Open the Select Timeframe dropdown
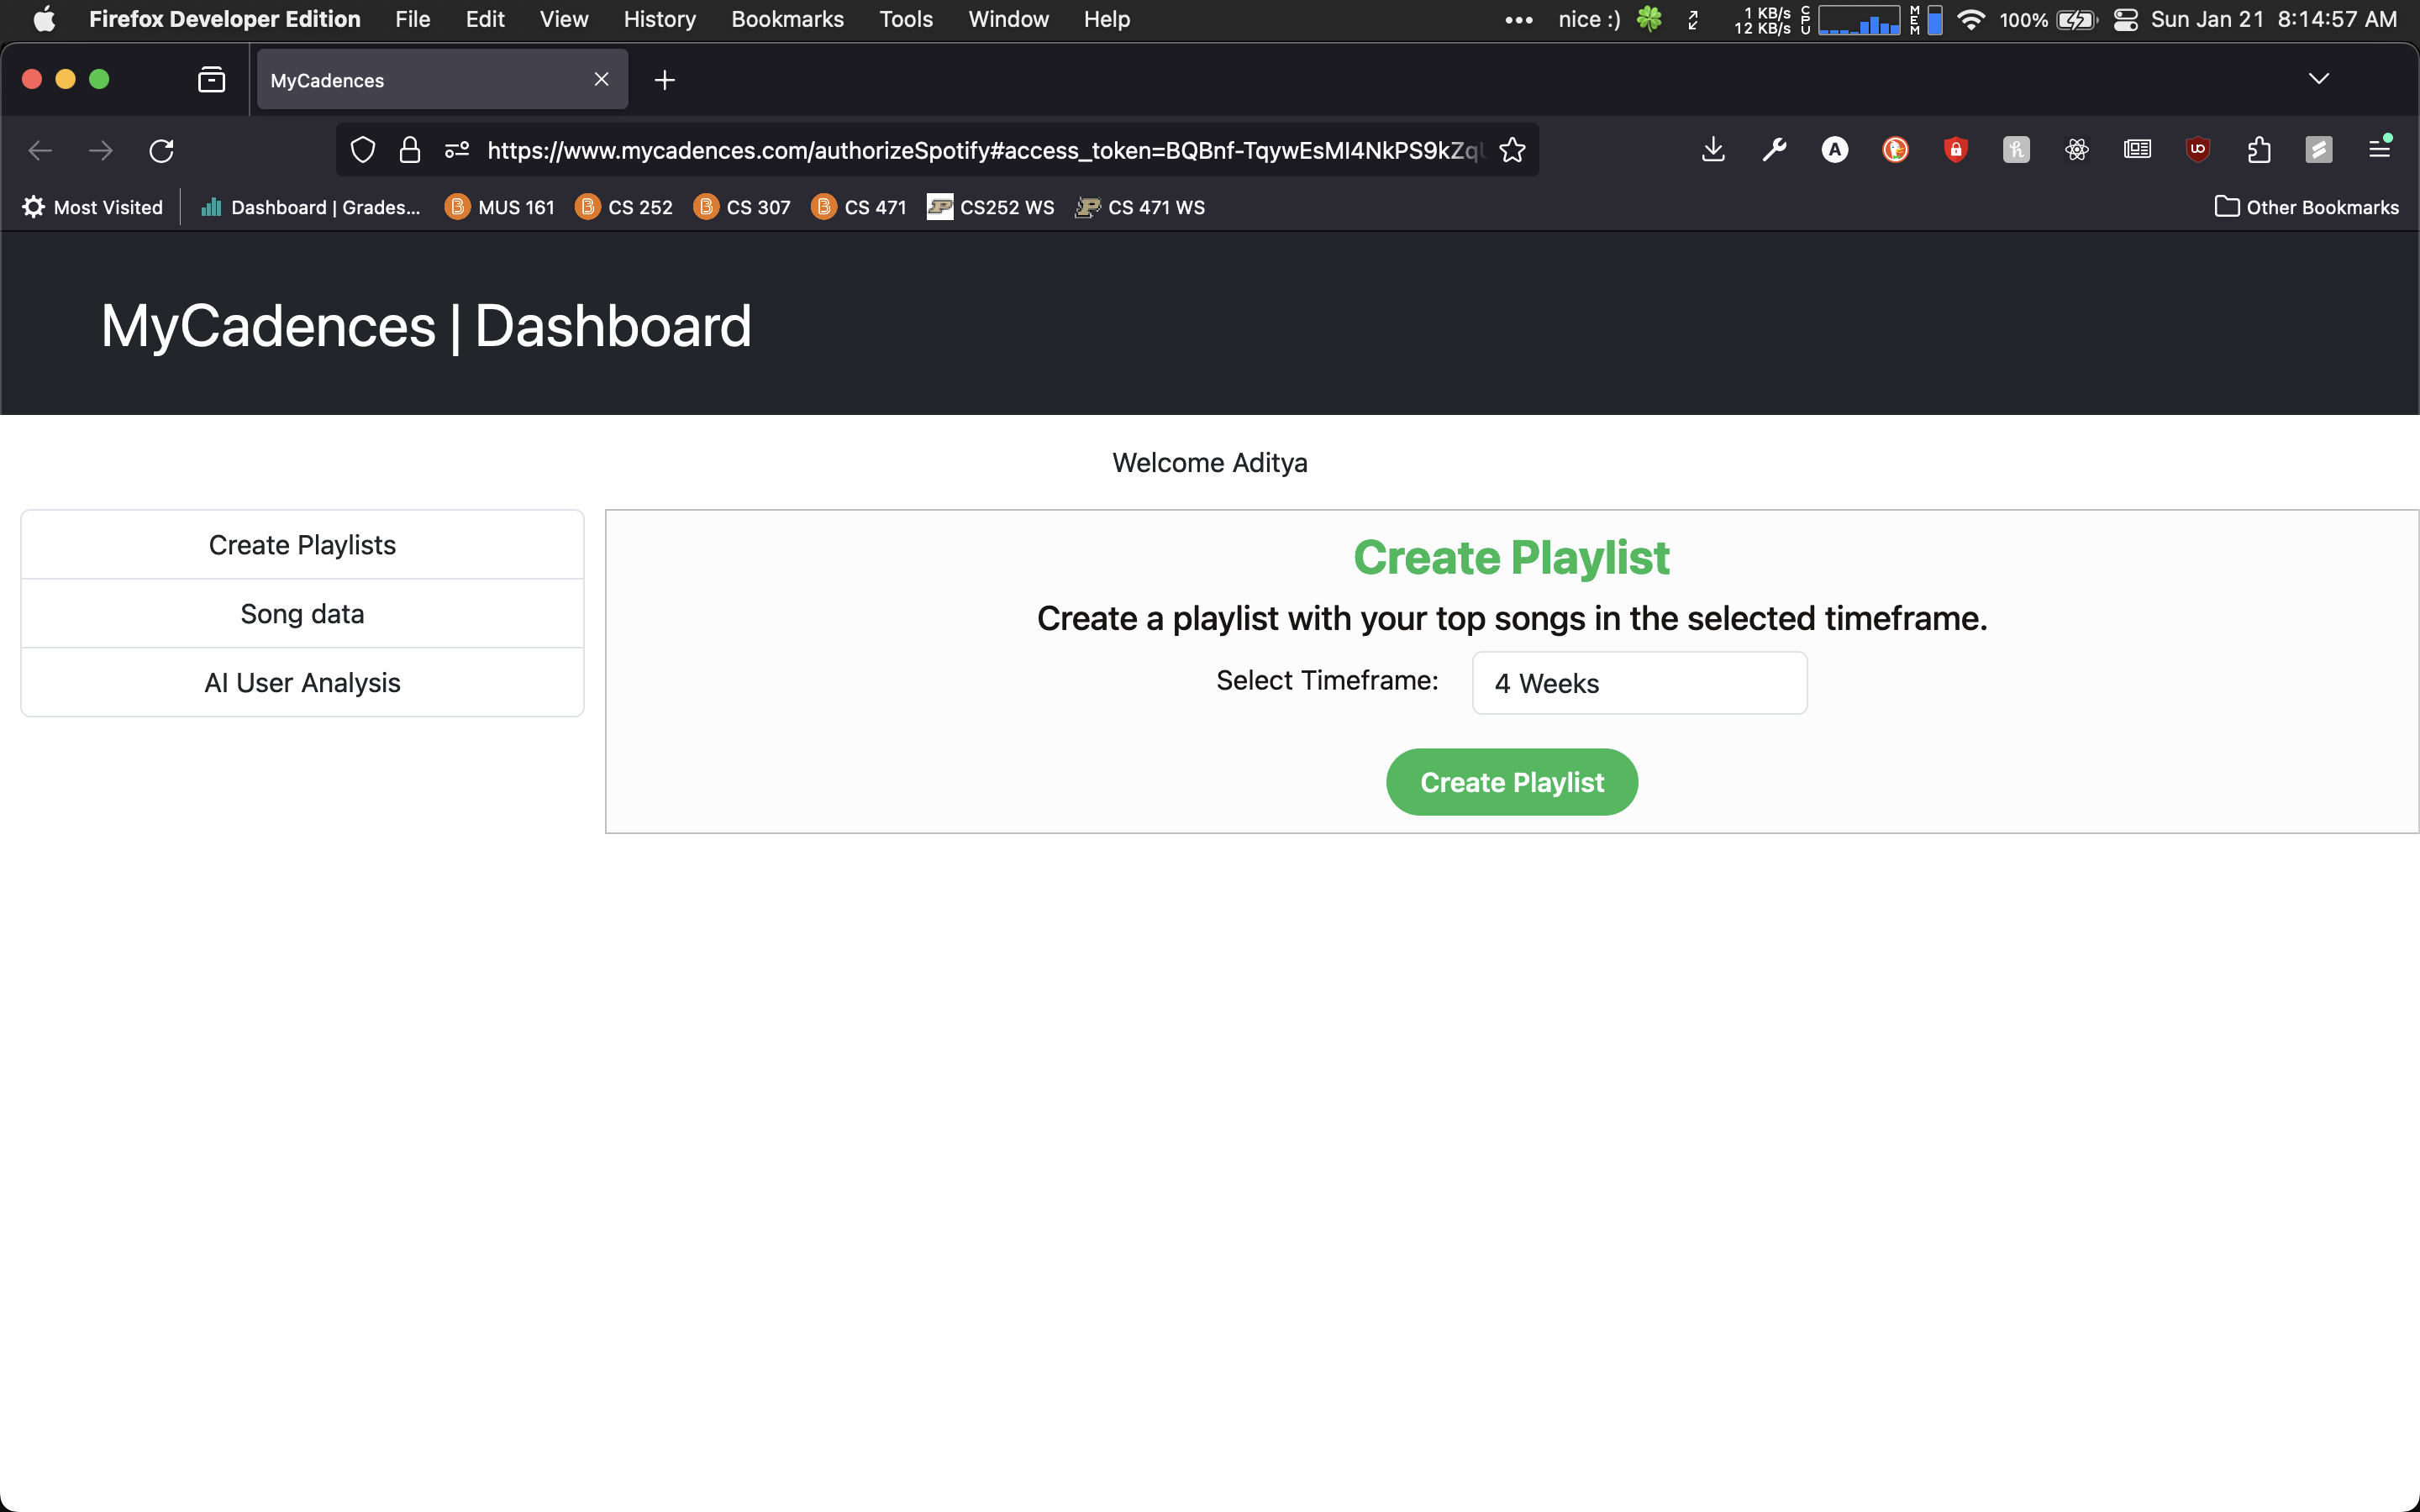This screenshot has height=1512, width=2420. click(1638, 683)
